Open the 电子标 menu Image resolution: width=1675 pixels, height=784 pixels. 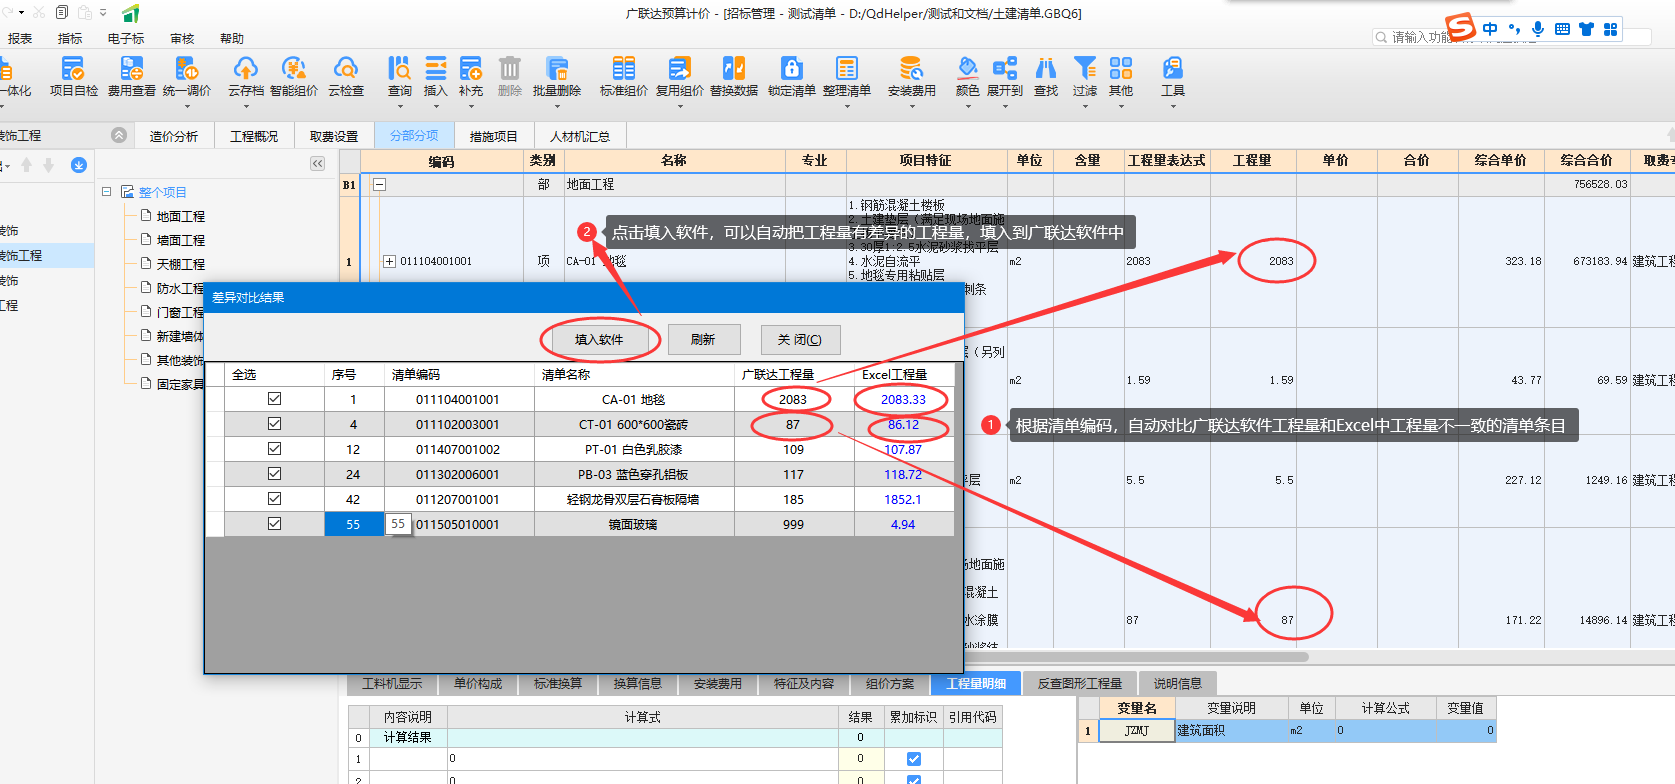coord(126,39)
